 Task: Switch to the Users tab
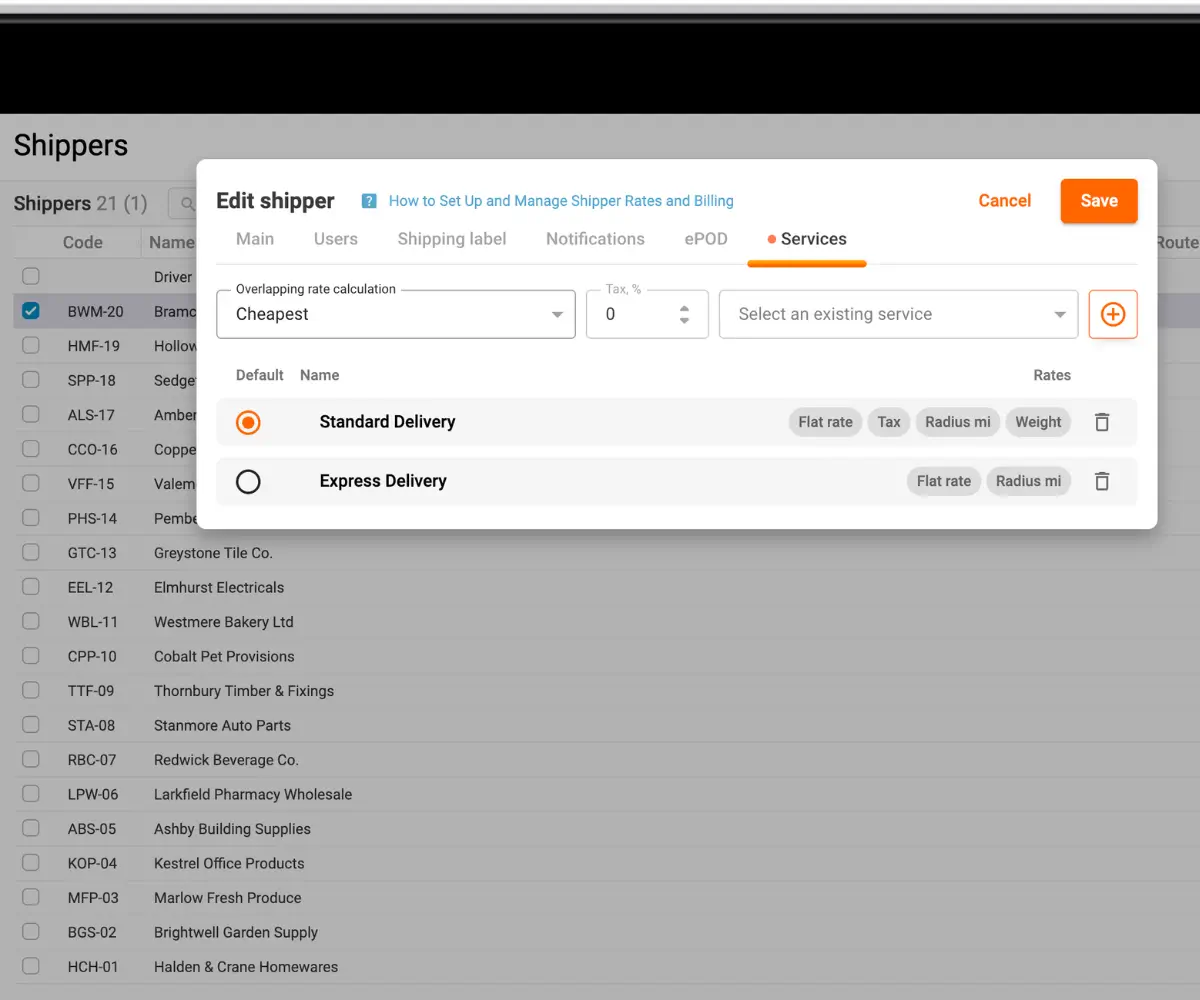[336, 239]
